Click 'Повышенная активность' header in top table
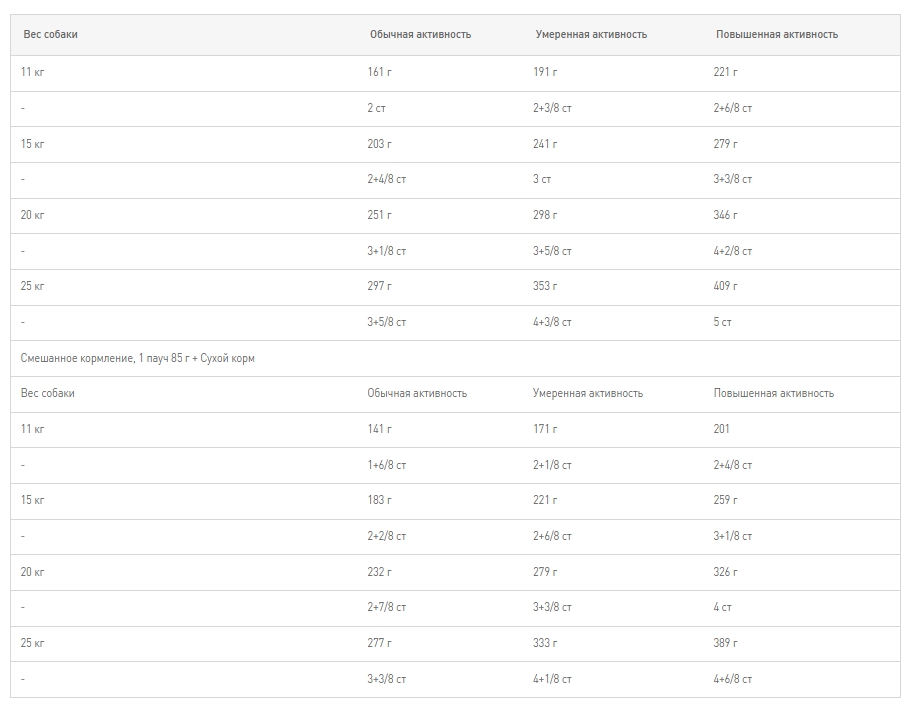 click(777, 34)
